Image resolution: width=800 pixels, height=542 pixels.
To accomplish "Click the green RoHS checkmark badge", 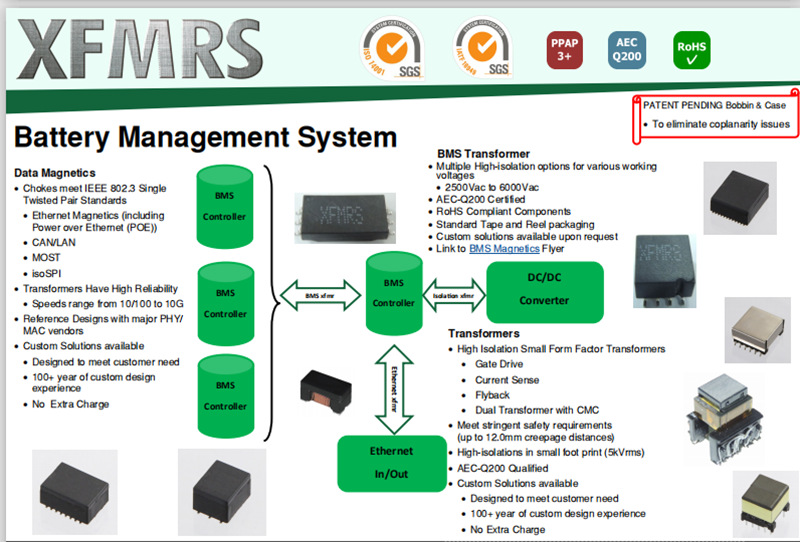I will [x=691, y=50].
